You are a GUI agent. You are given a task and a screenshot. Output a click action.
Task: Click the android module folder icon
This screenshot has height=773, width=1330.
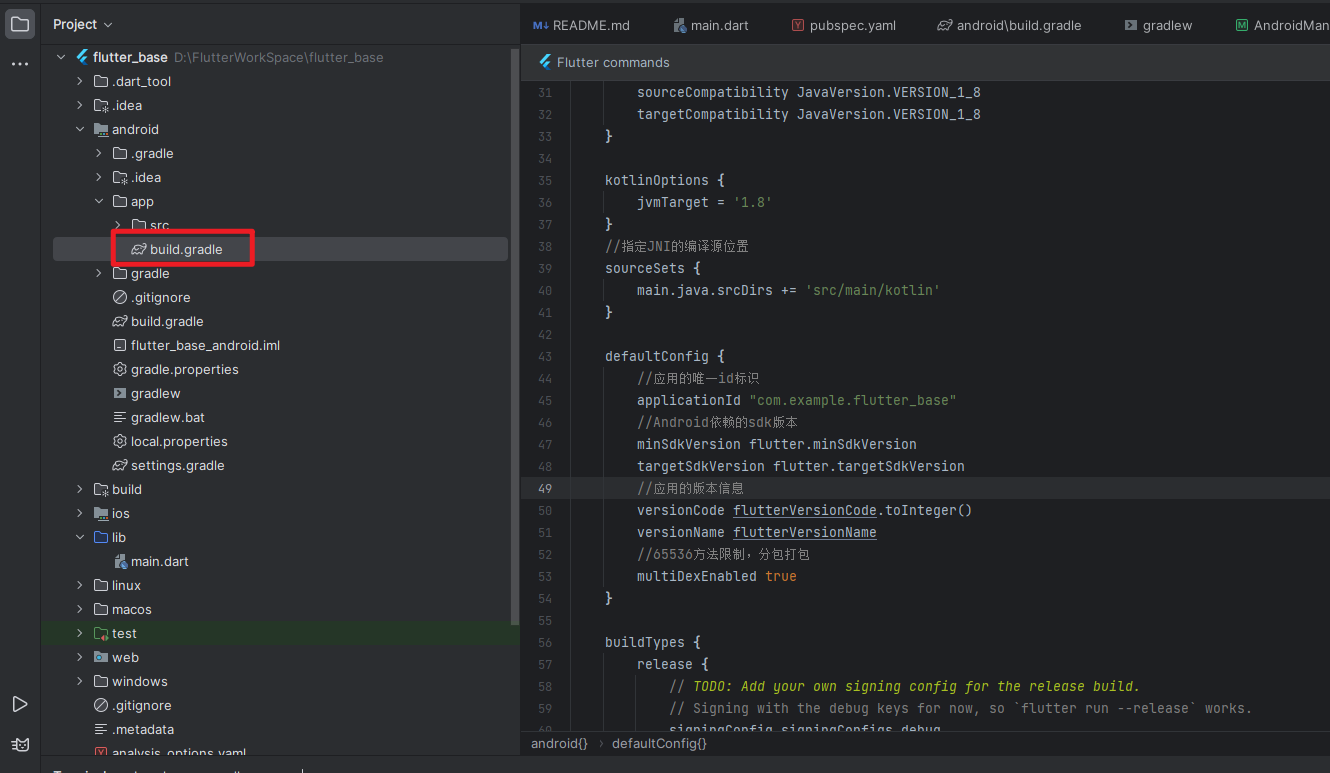tap(101, 129)
